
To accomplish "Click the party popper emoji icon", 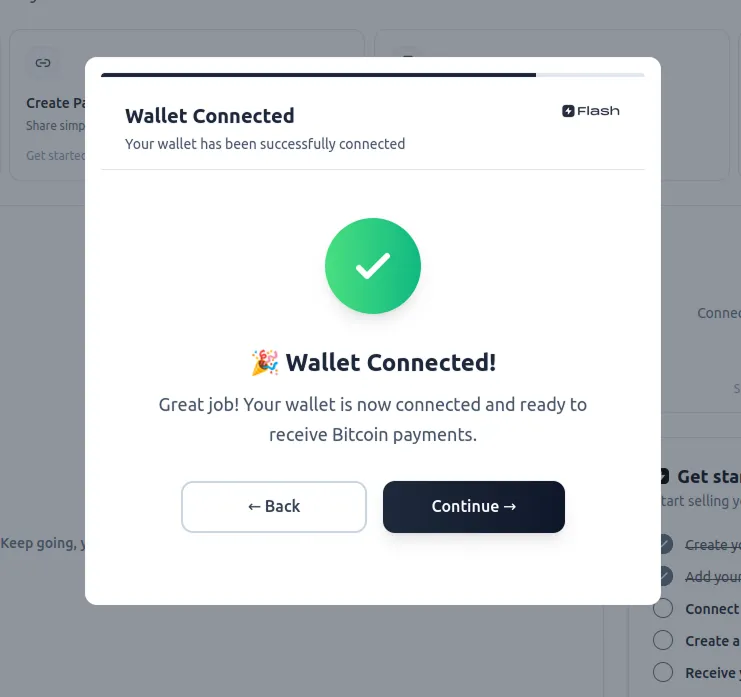I will coord(264,362).
